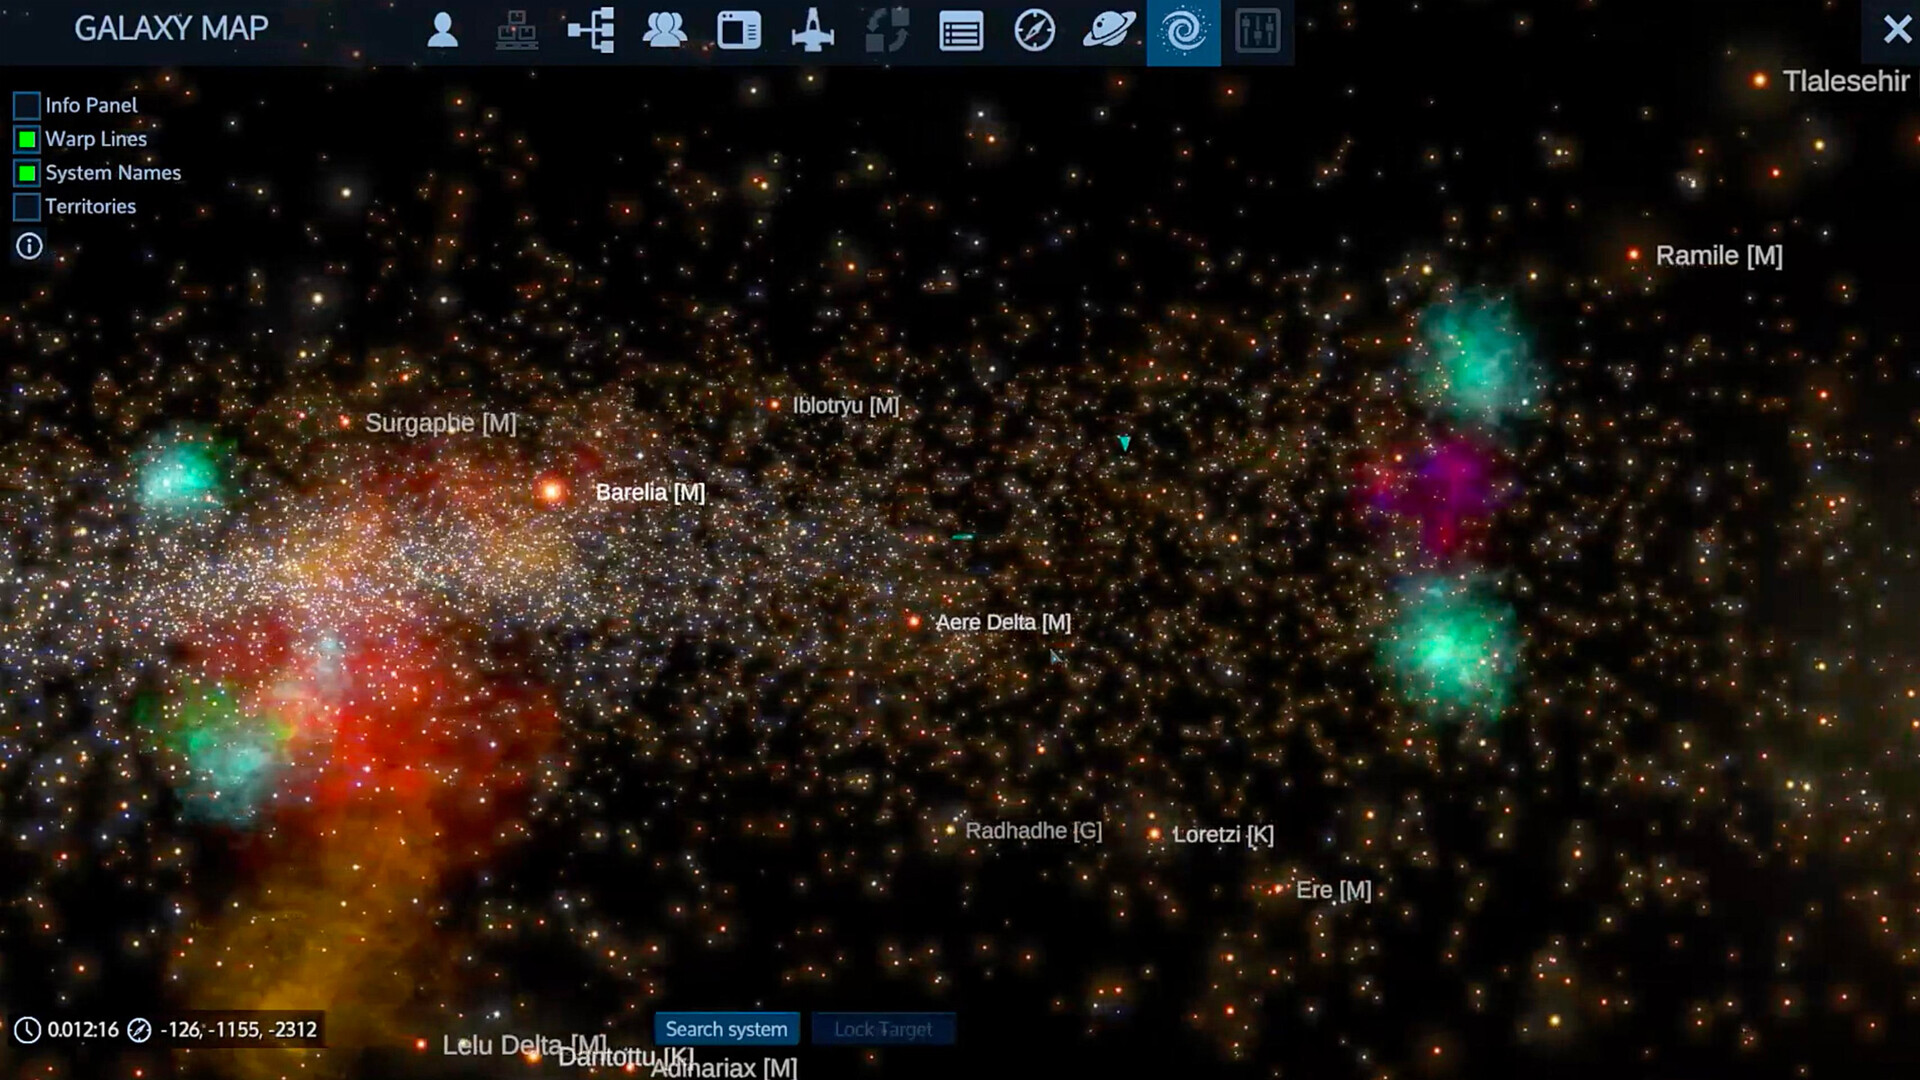This screenshot has height=1080, width=1920.
Task: Click the Search System button
Action: tap(728, 1029)
